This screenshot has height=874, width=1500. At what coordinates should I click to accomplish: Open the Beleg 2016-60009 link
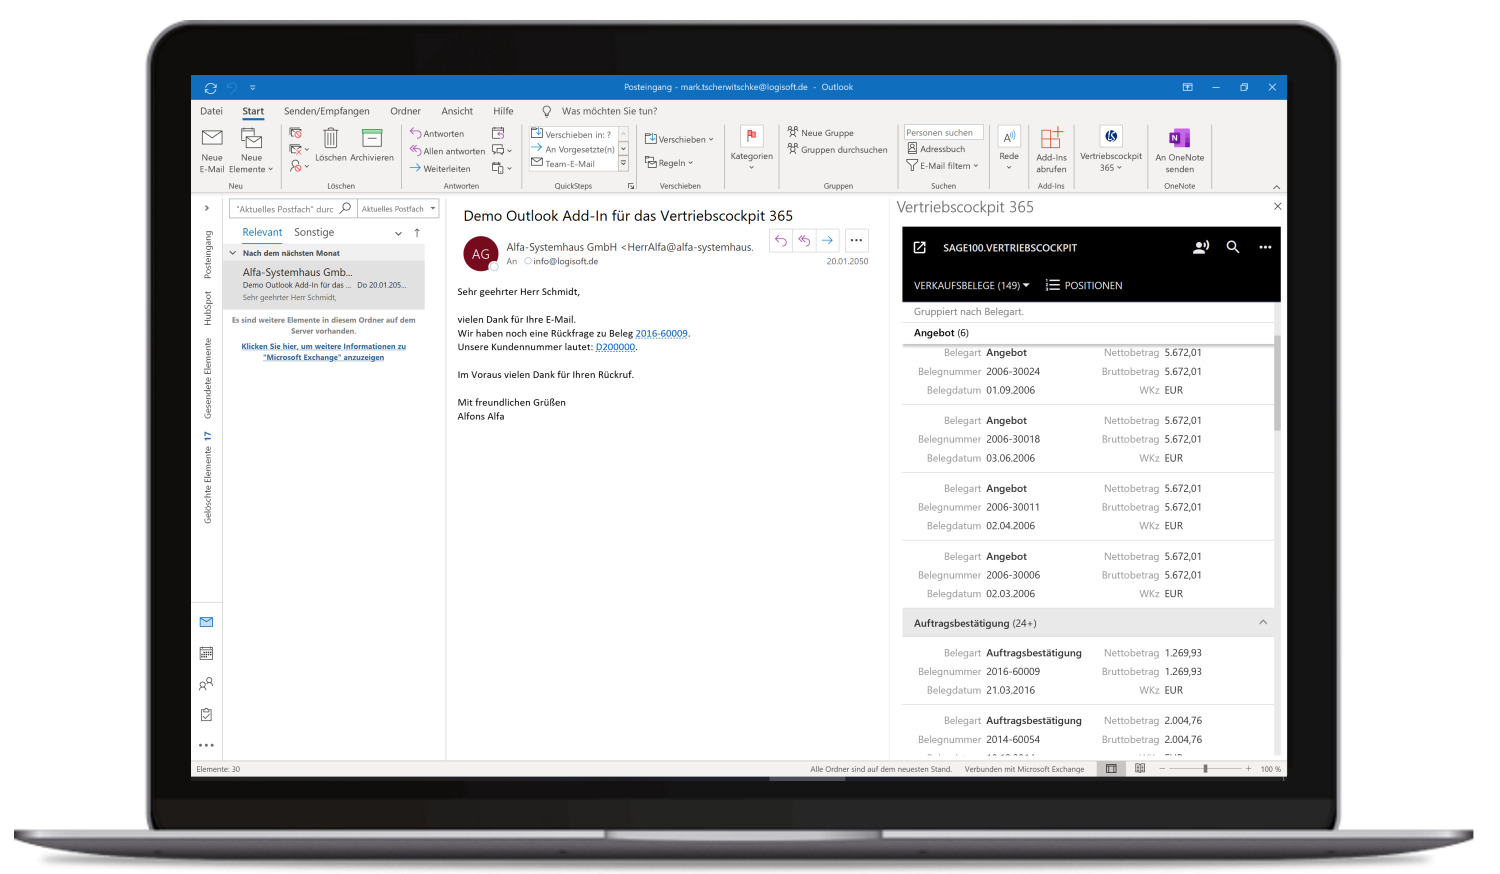tap(661, 334)
